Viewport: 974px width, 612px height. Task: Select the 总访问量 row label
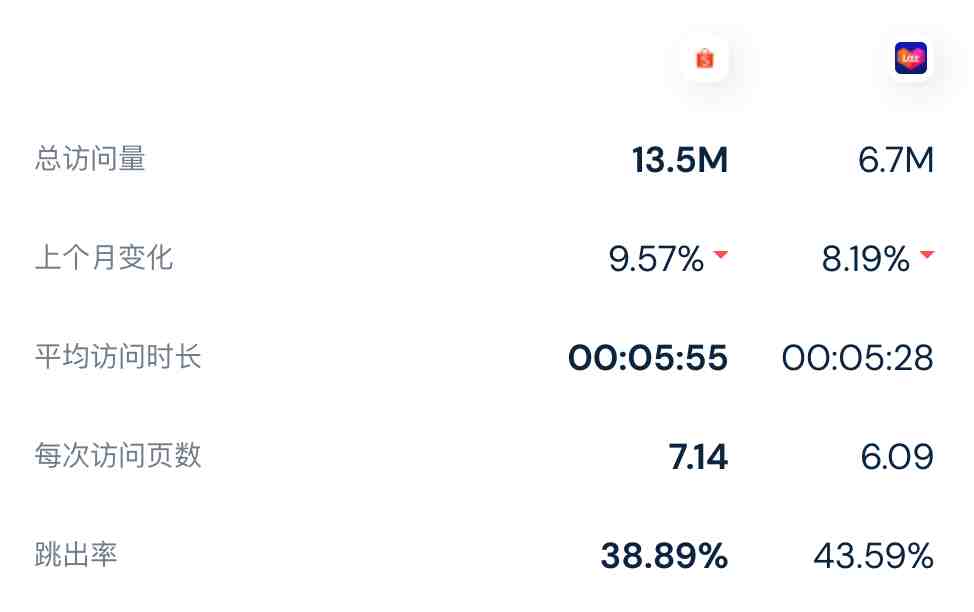tap(90, 158)
